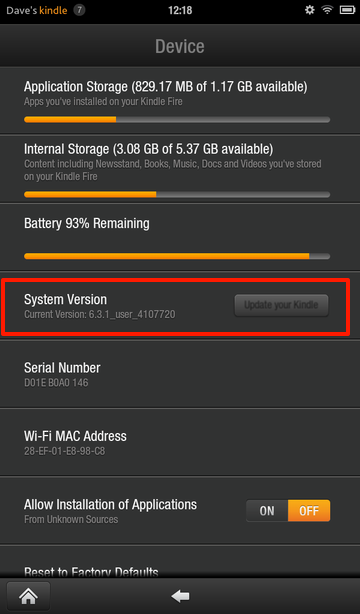
Task: Tap the Battery remaining level bar
Action: click(x=177, y=256)
